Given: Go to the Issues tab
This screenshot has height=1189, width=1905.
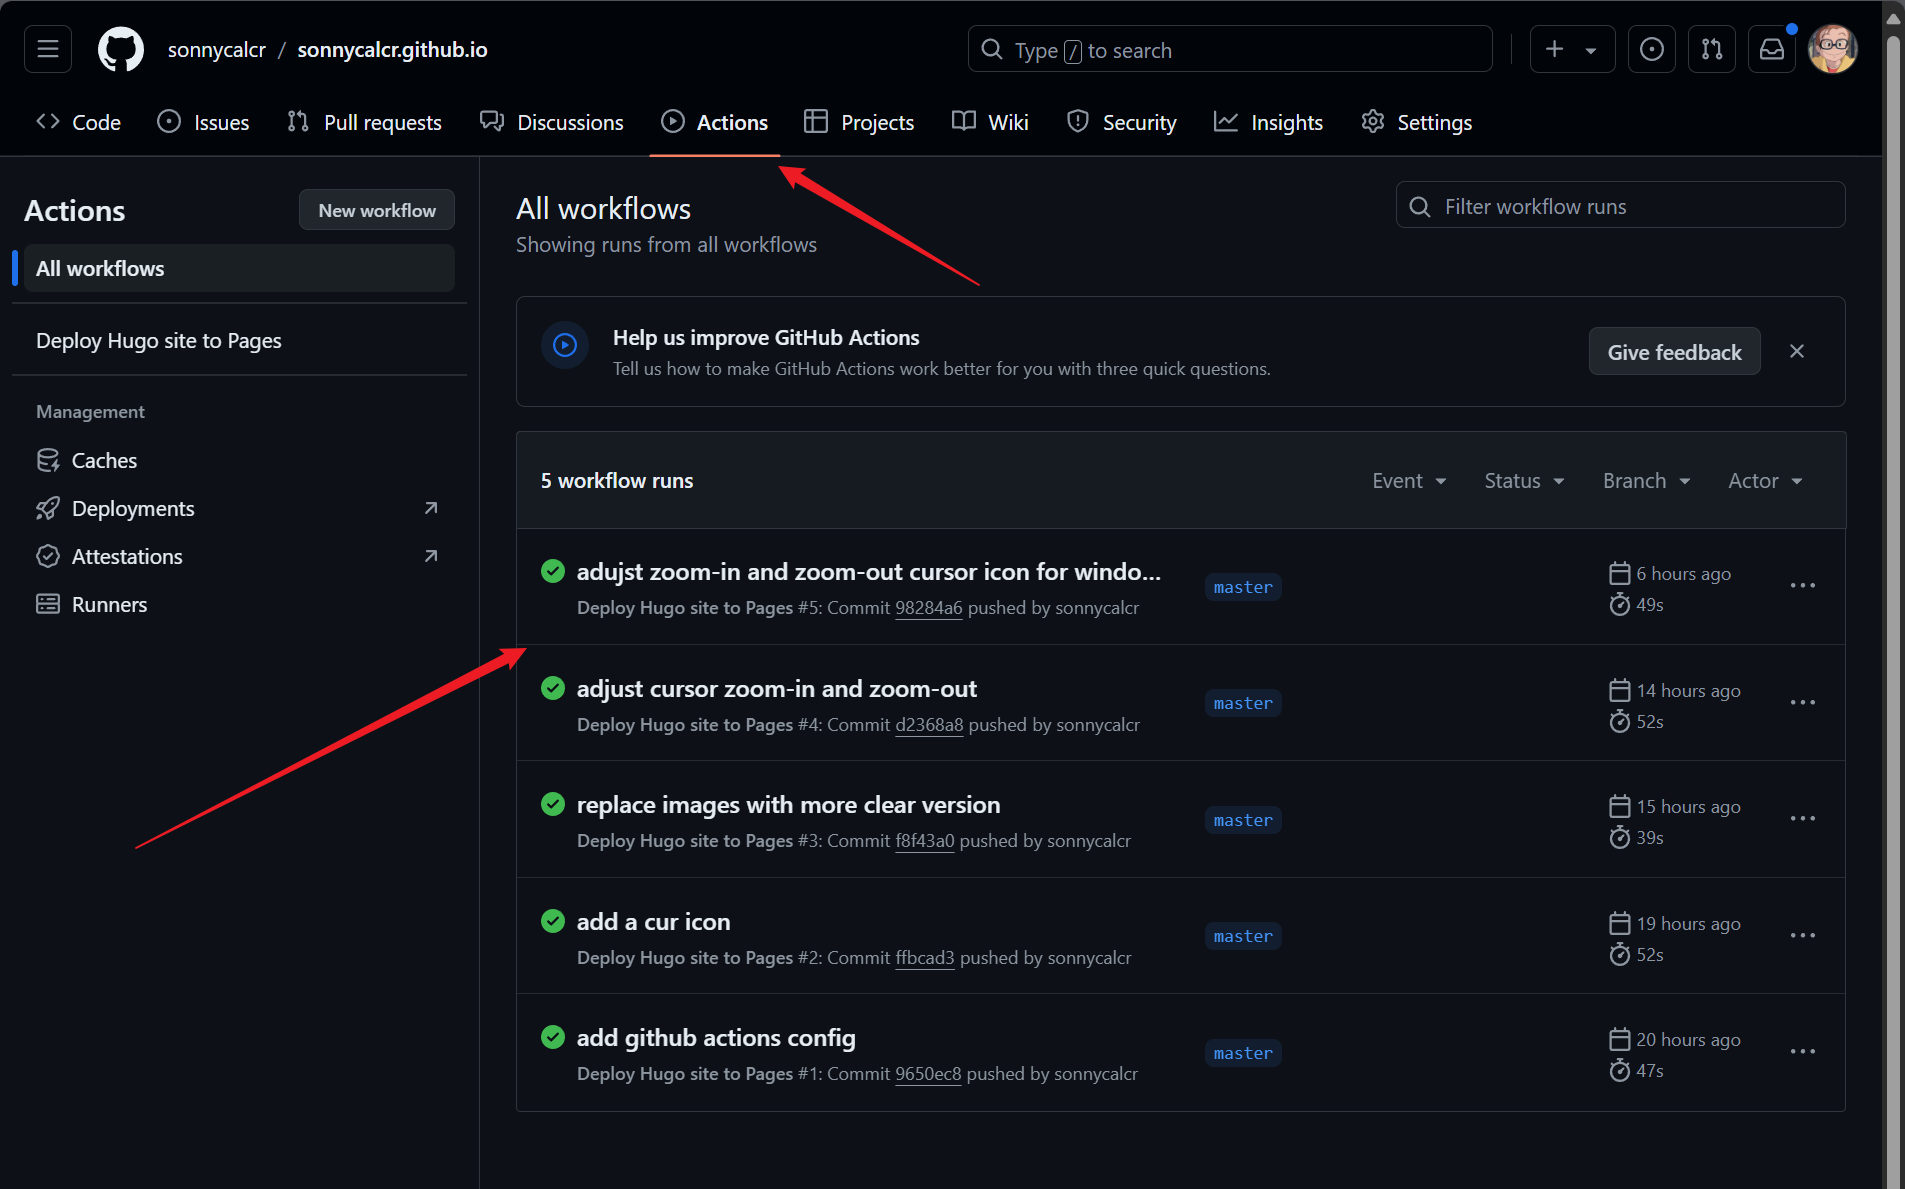Looking at the screenshot, I should (204, 122).
